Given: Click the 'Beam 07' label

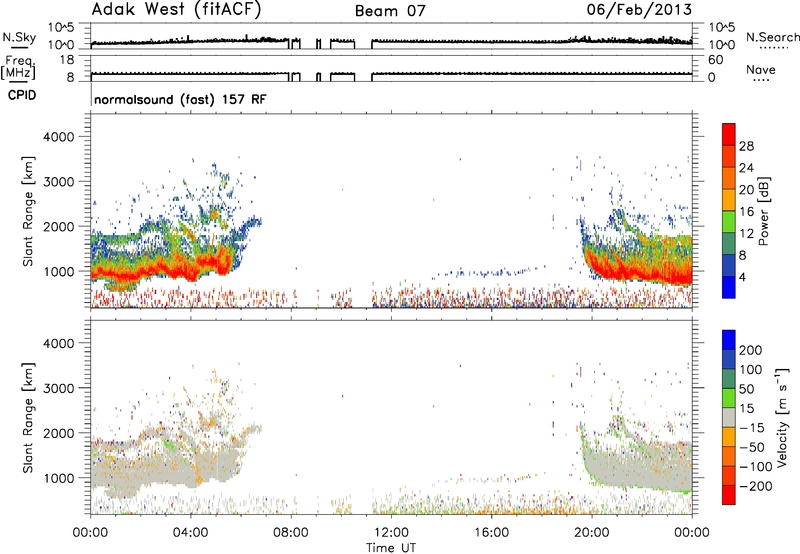Looking at the screenshot, I should [390, 11].
